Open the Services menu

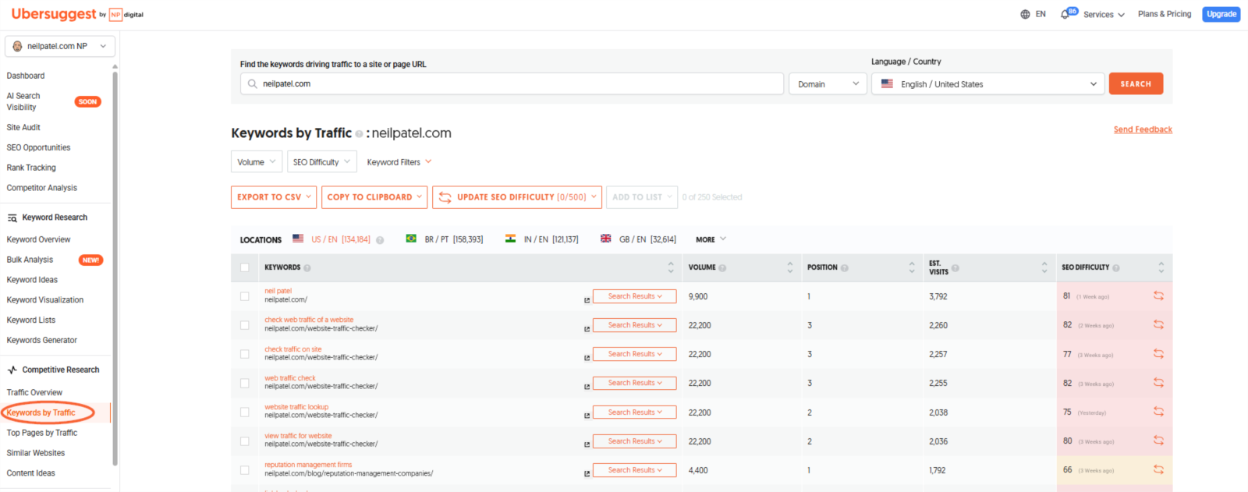(1104, 14)
